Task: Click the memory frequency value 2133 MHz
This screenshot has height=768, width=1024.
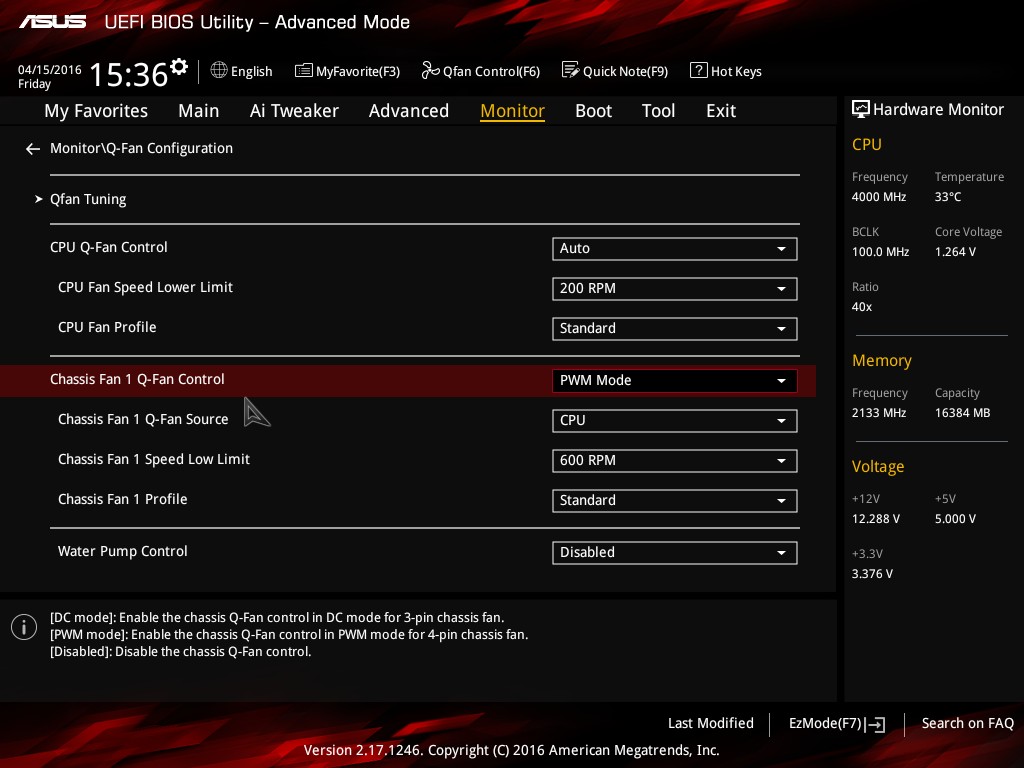Action: tap(879, 413)
